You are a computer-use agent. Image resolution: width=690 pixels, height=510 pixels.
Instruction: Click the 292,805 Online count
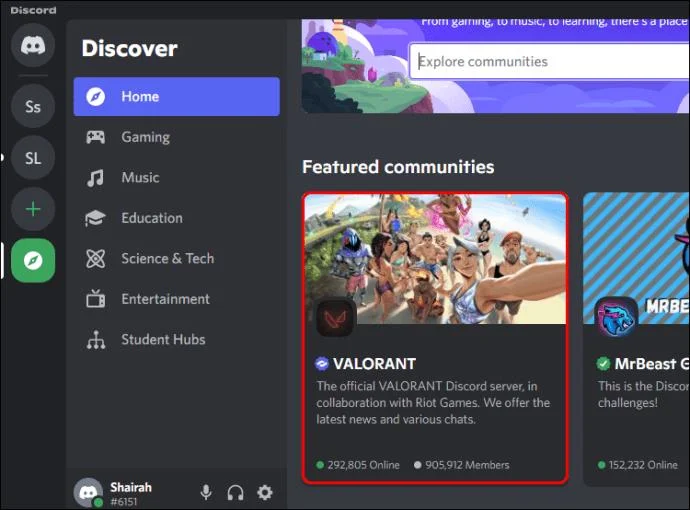pos(358,465)
